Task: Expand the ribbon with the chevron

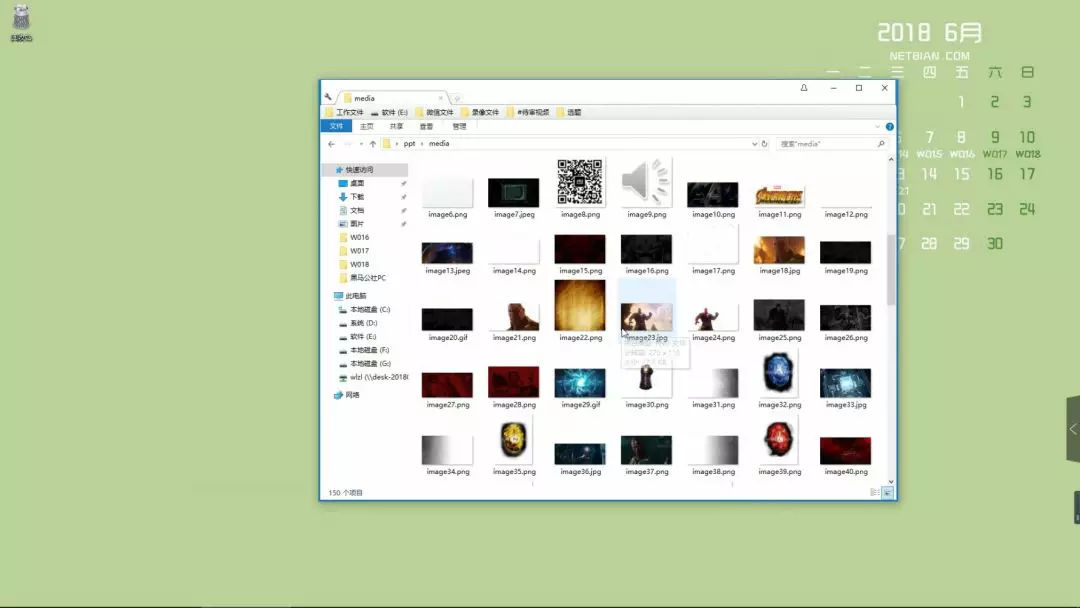Action: [878, 127]
